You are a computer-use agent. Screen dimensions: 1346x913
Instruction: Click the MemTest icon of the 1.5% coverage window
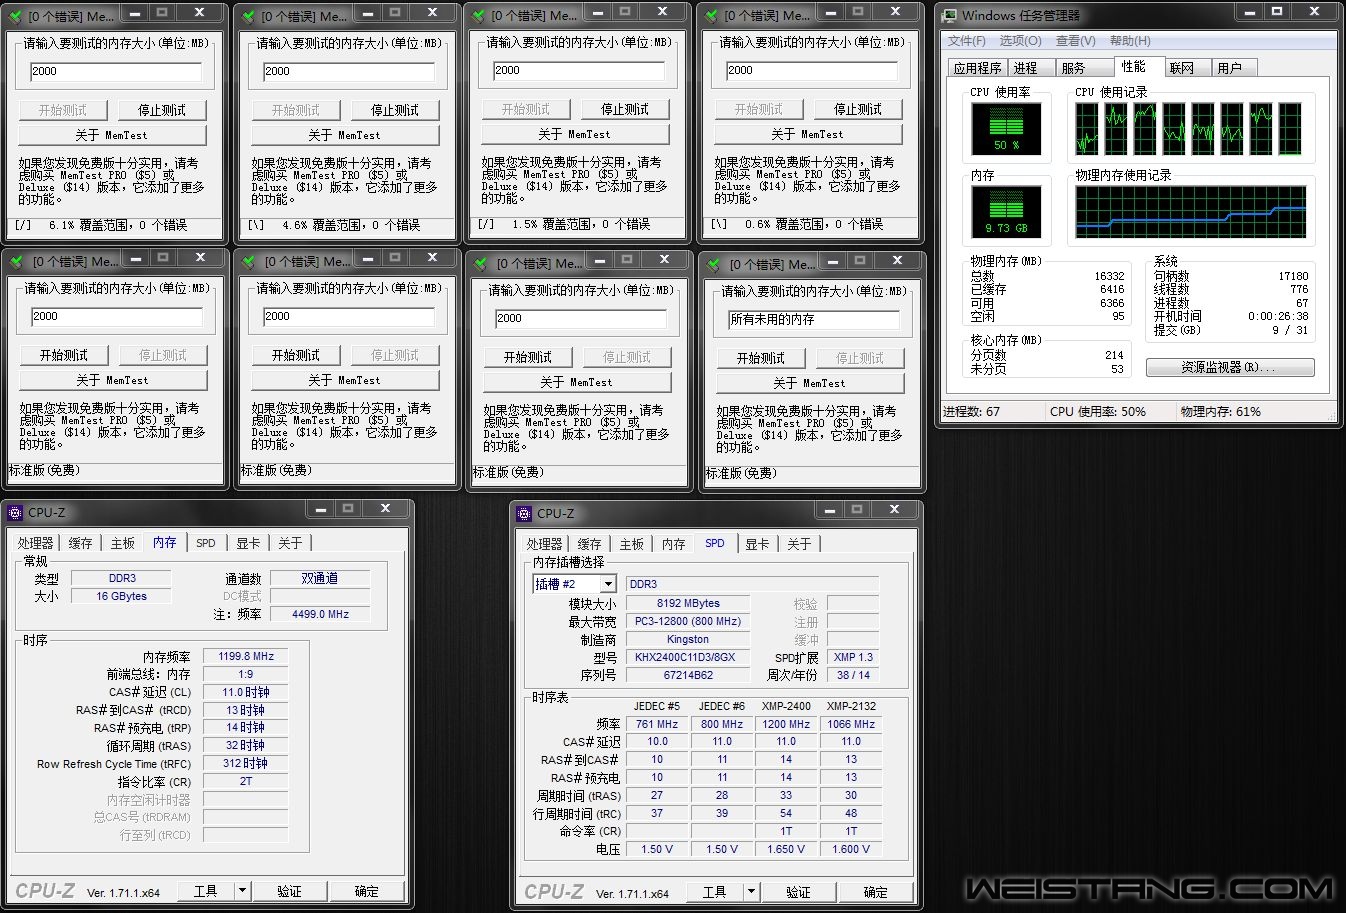479,16
